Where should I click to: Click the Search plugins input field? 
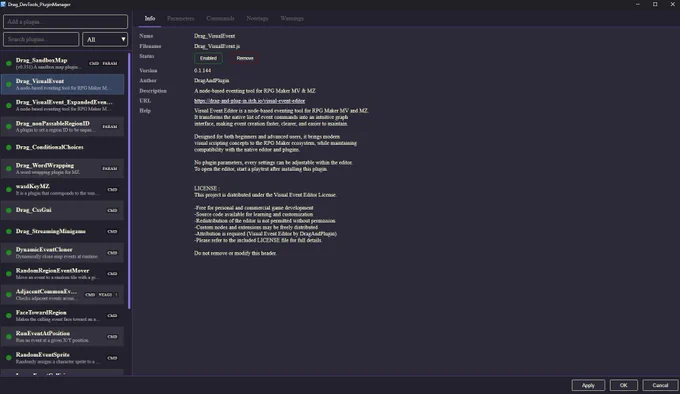(x=41, y=39)
